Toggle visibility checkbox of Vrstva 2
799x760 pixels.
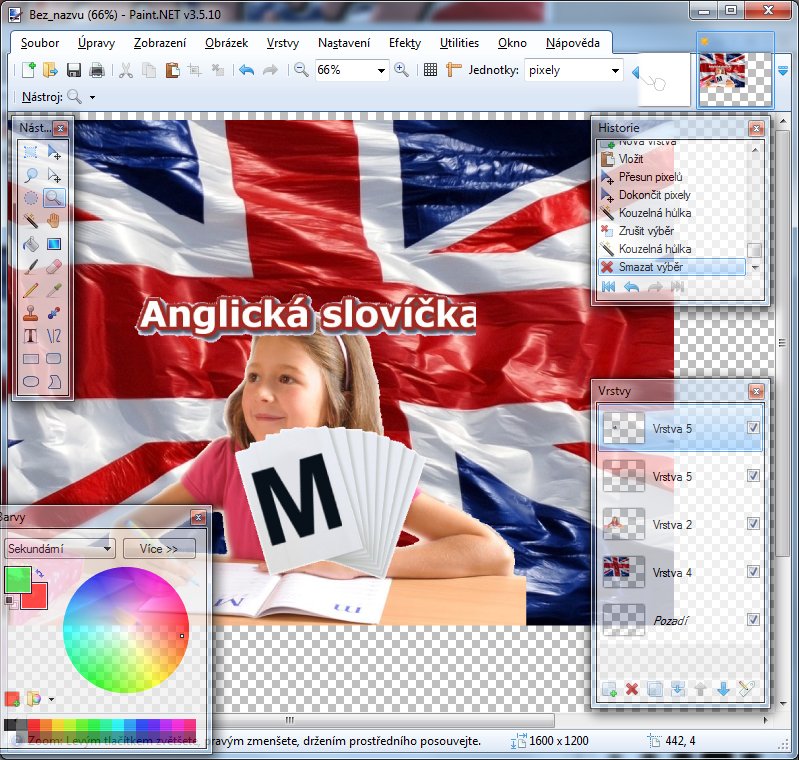pos(753,523)
